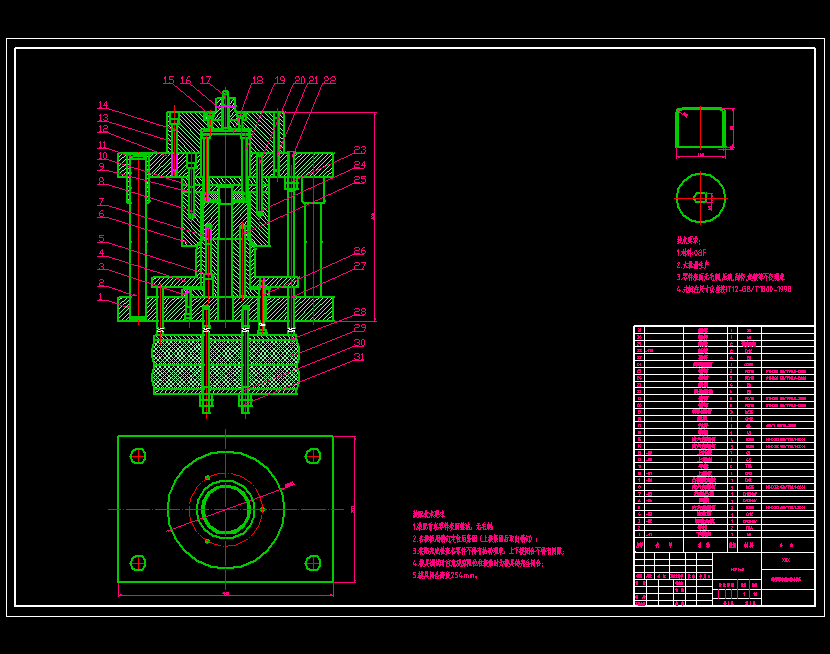The width and height of the screenshot is (830, 654).
Task: Select part callout number 10
Action: (x=103, y=156)
